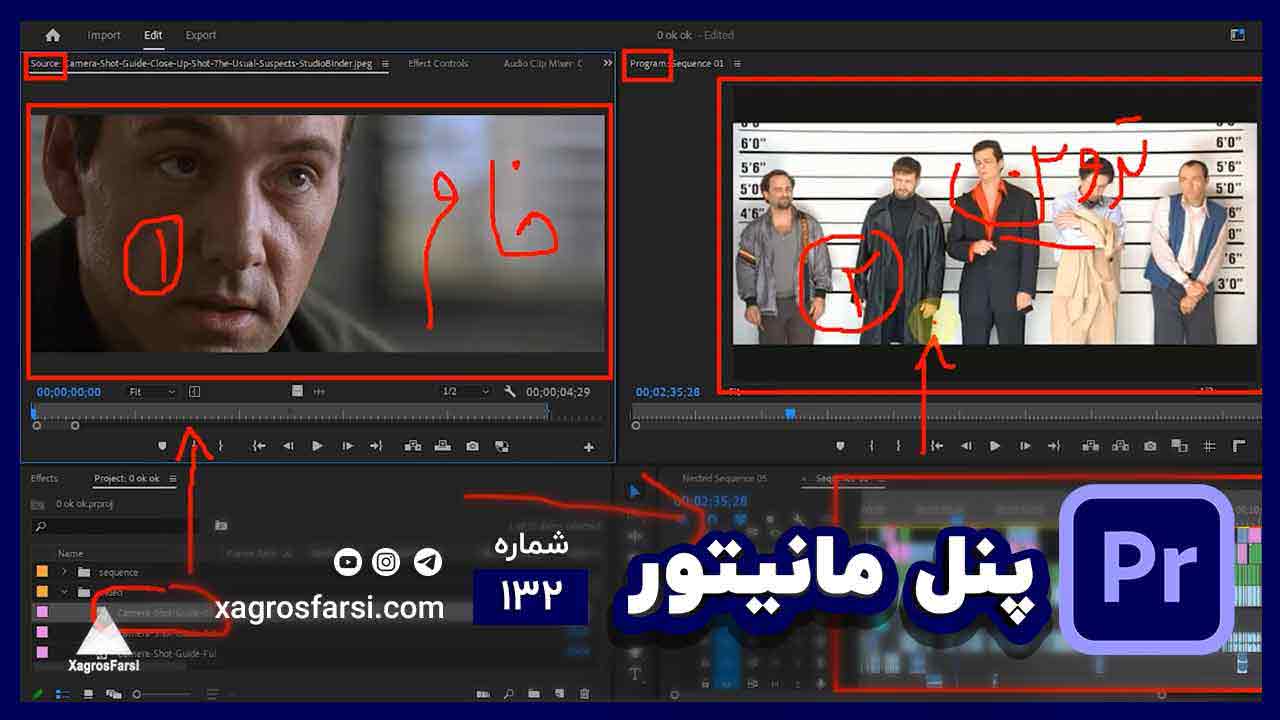Step forward one frame in Source
The height and width of the screenshot is (720, 1280).
[347, 446]
